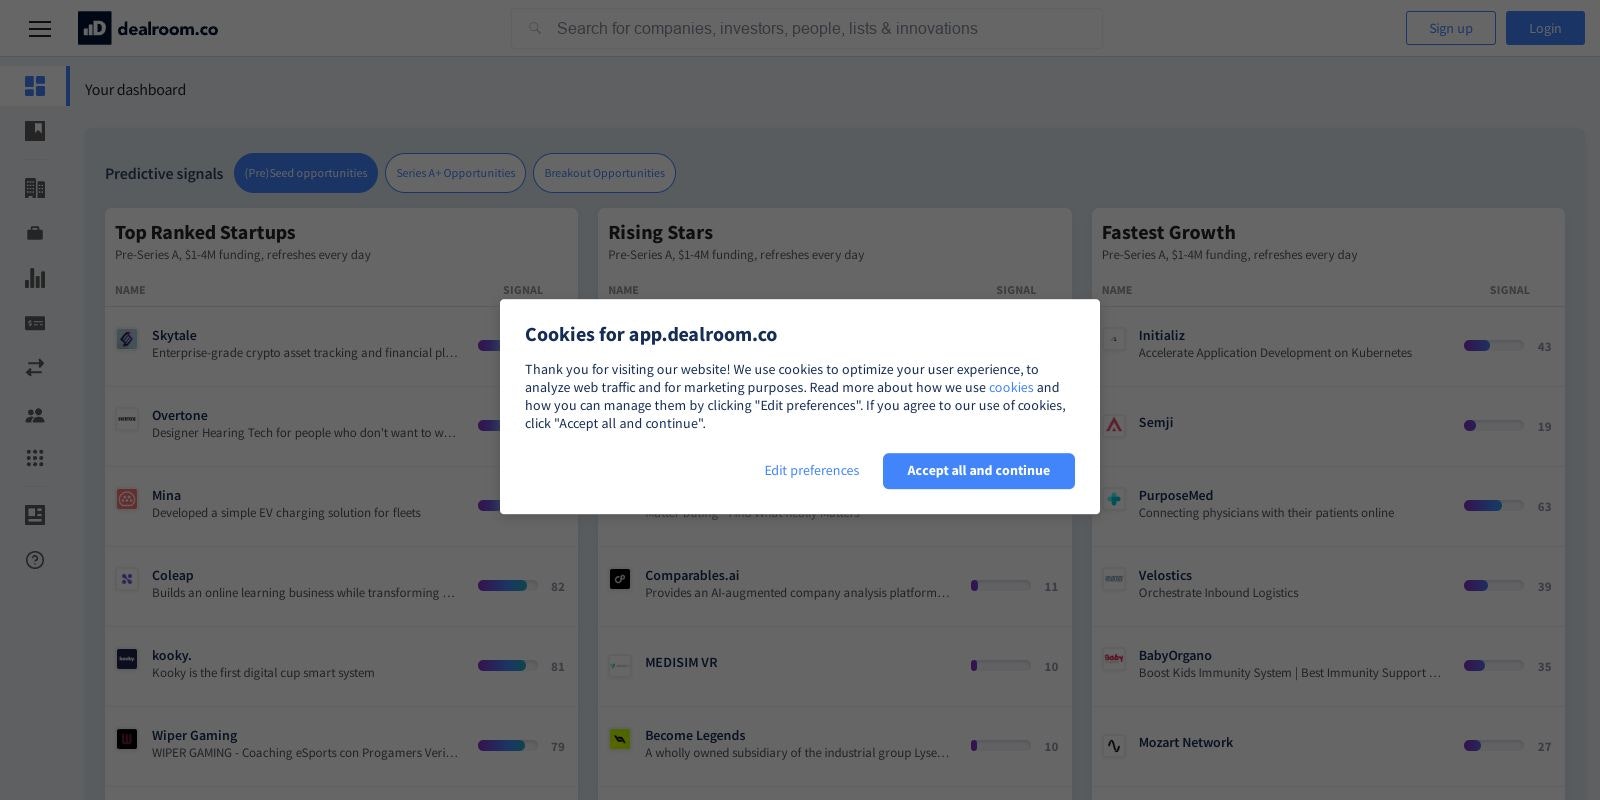Click the Semji company logo
This screenshot has width=1600, height=800.
click(1114, 426)
